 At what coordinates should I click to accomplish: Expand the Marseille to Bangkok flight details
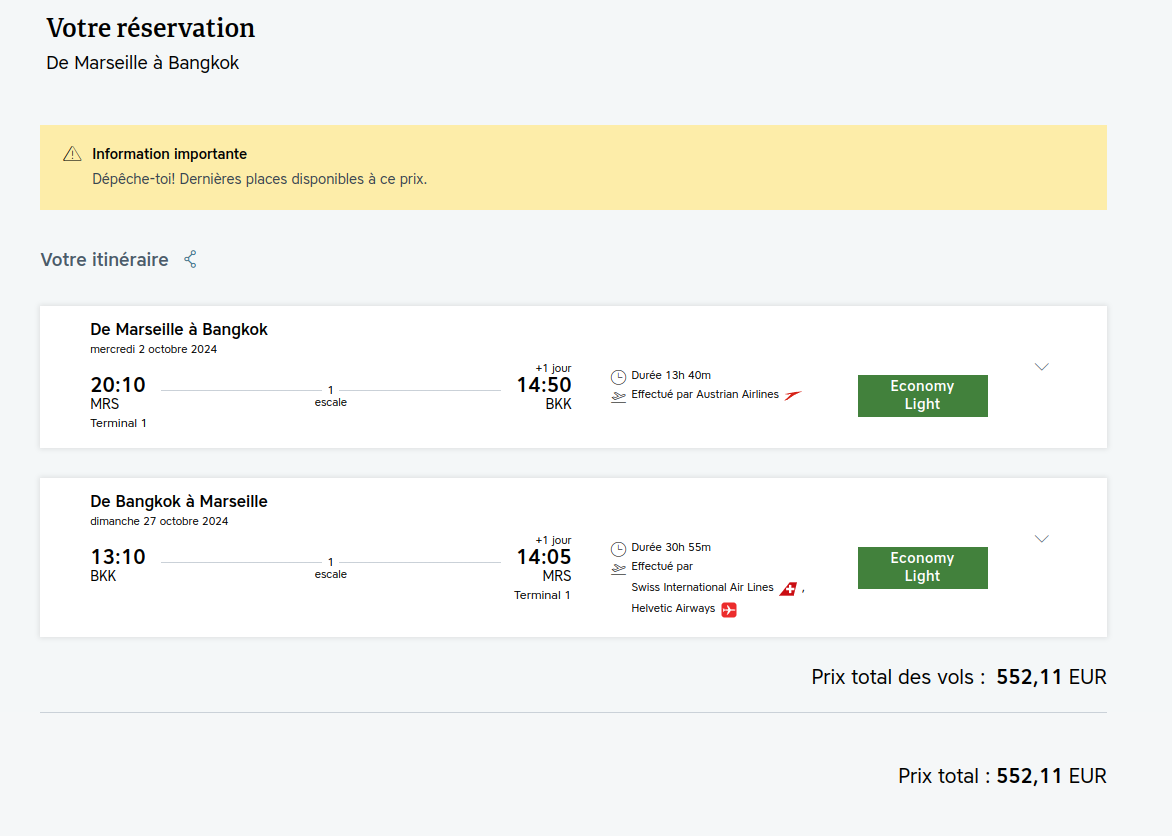(x=1041, y=367)
